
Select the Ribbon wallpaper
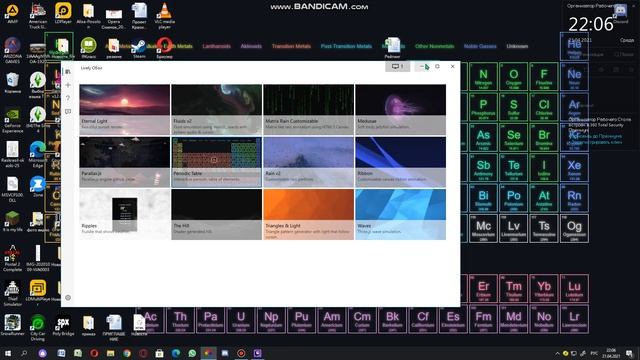[x=400, y=162]
